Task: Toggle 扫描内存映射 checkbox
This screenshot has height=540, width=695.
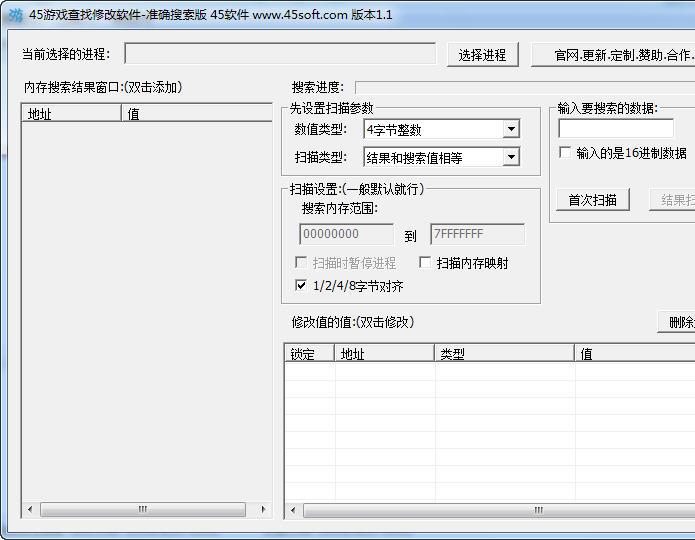Action: pos(425,263)
